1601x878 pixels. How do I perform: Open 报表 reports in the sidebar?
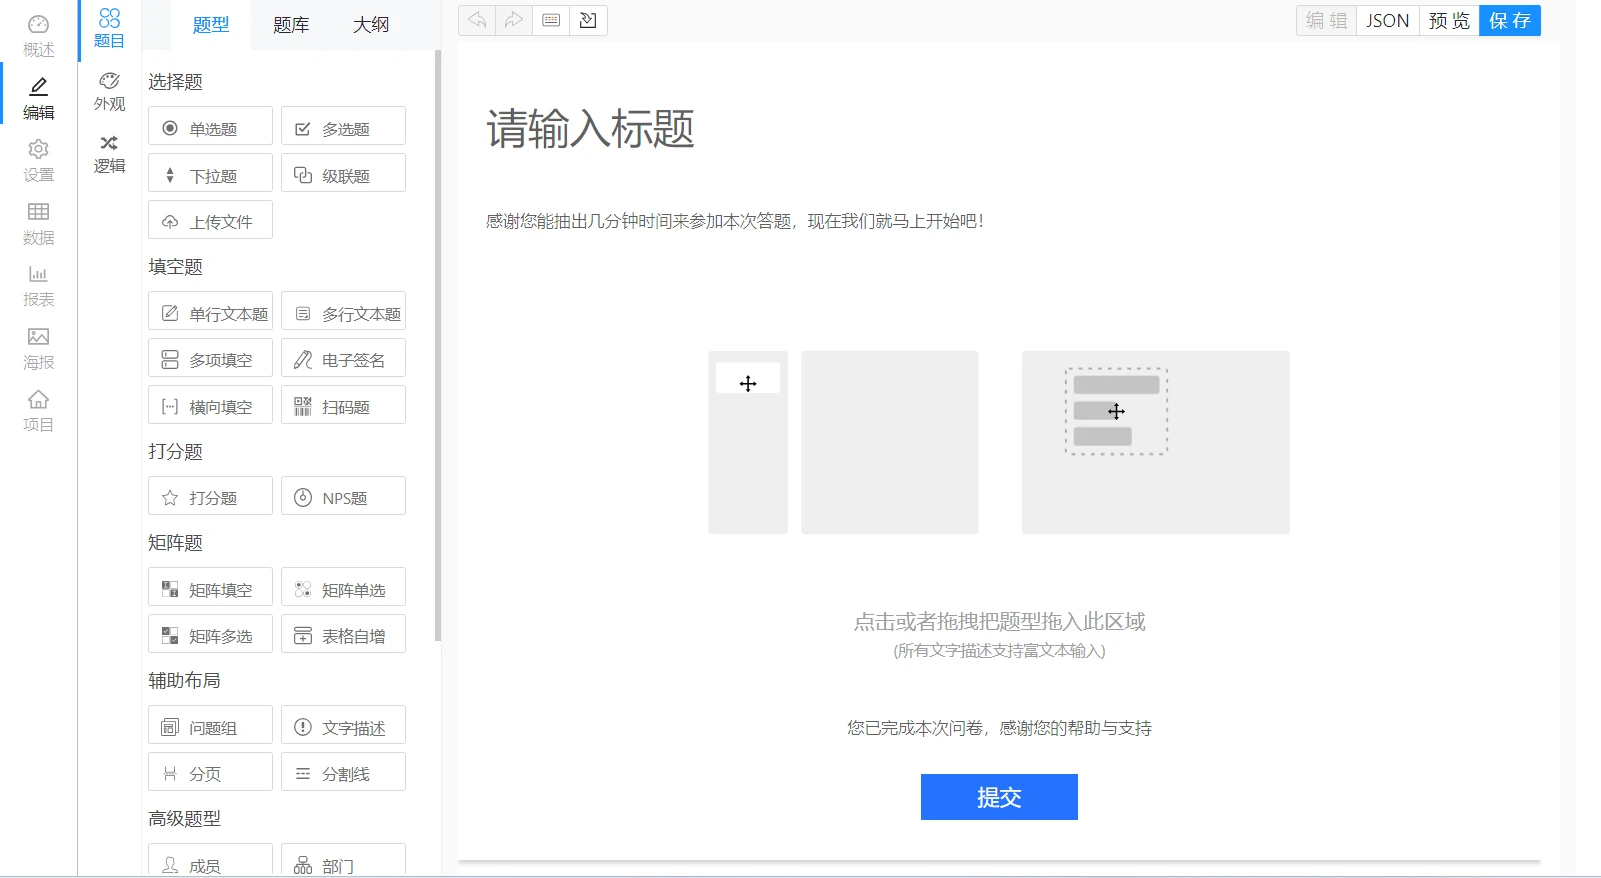[38, 286]
